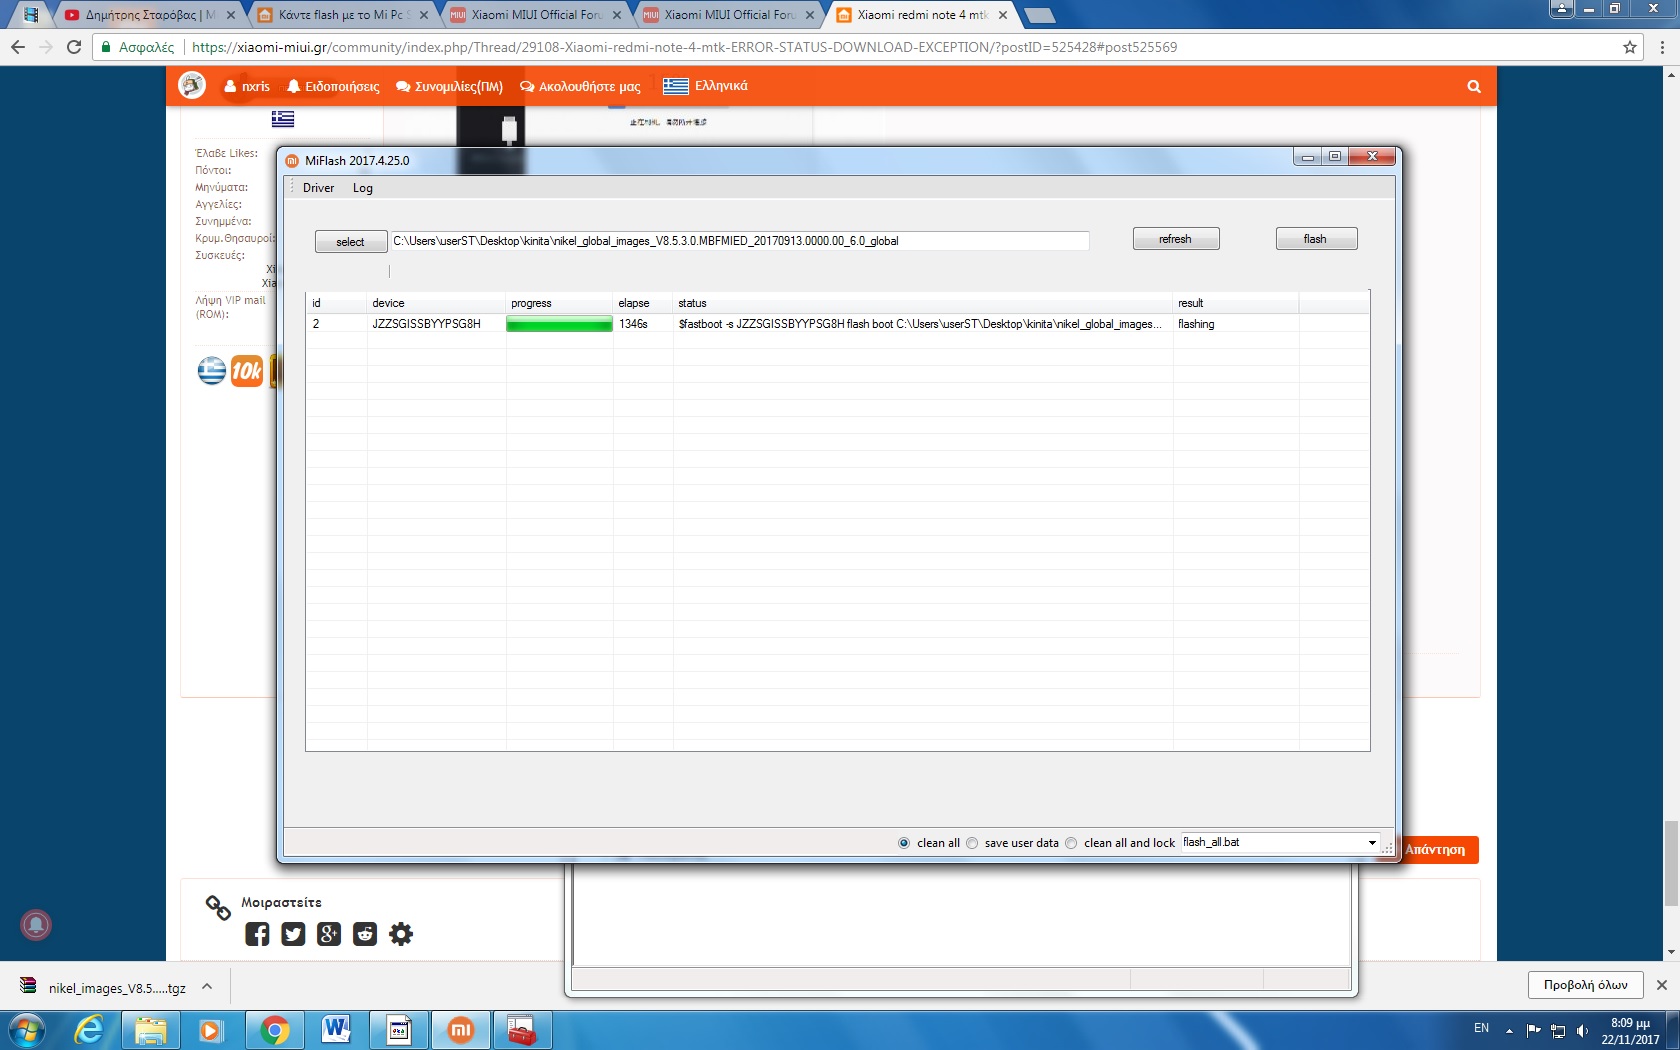Viewport: 1680px width, 1050px height.
Task: Open the red toolbox app in the taskbar
Action: pos(522,1029)
